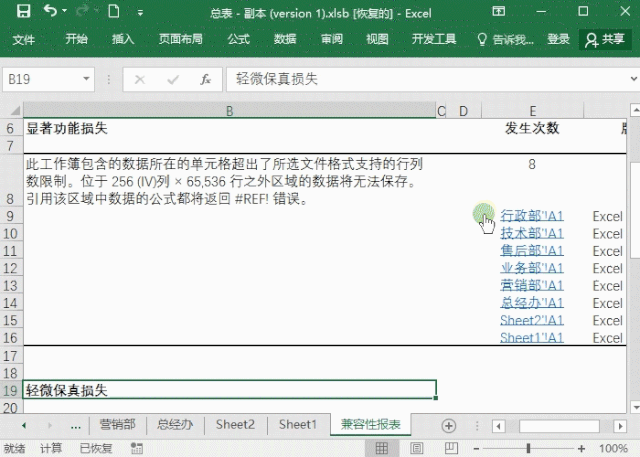Viewport: 640px width, 457px height.
Task: Expand the Name Box dropdown arrow
Action: [x=86, y=79]
